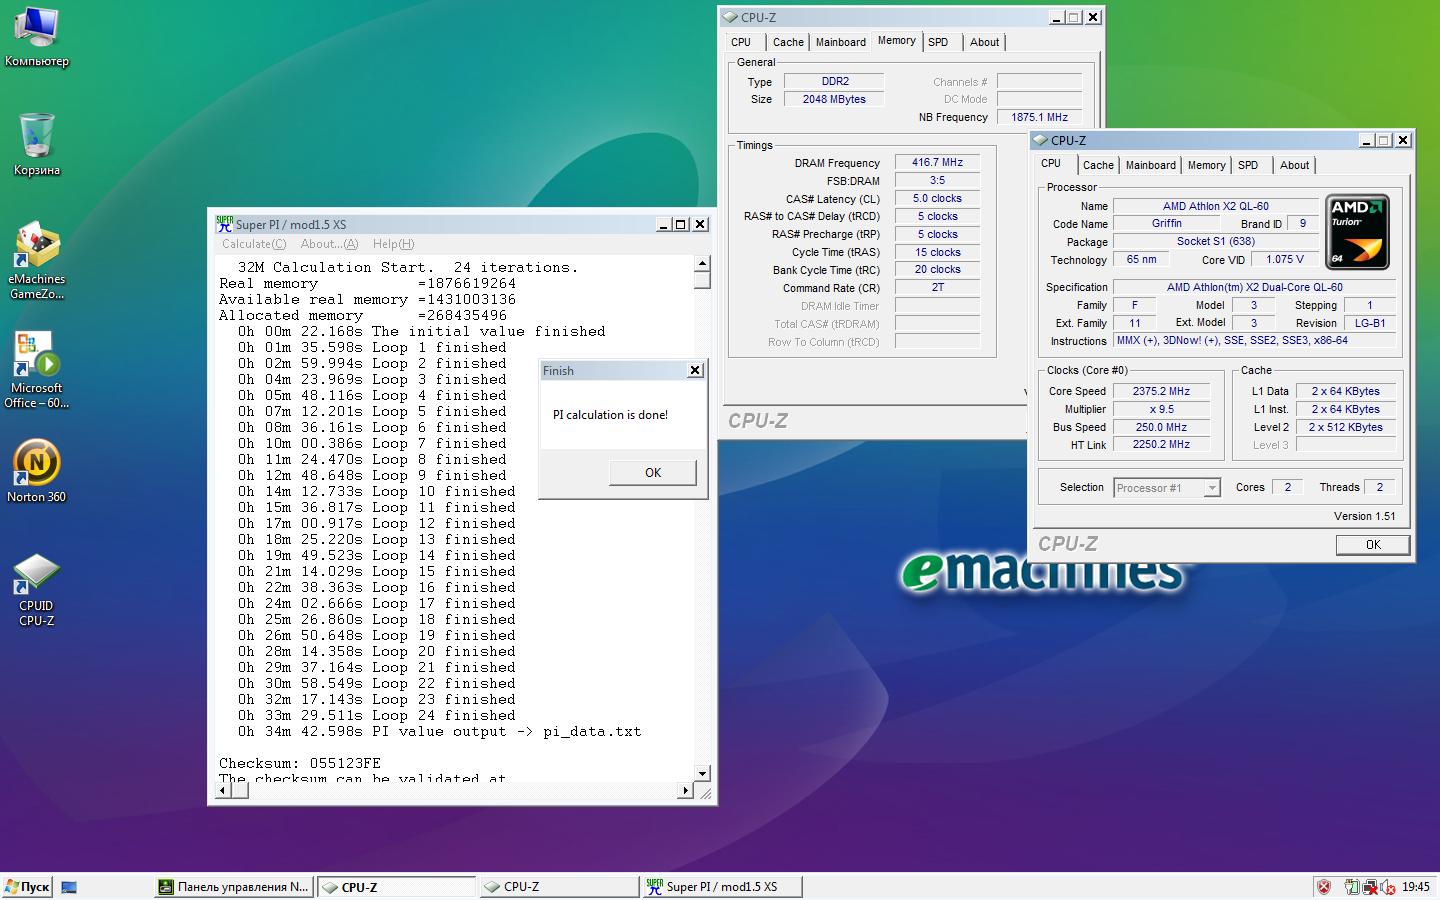Switch to Cache tab in front CPU-Z window

point(1098,166)
